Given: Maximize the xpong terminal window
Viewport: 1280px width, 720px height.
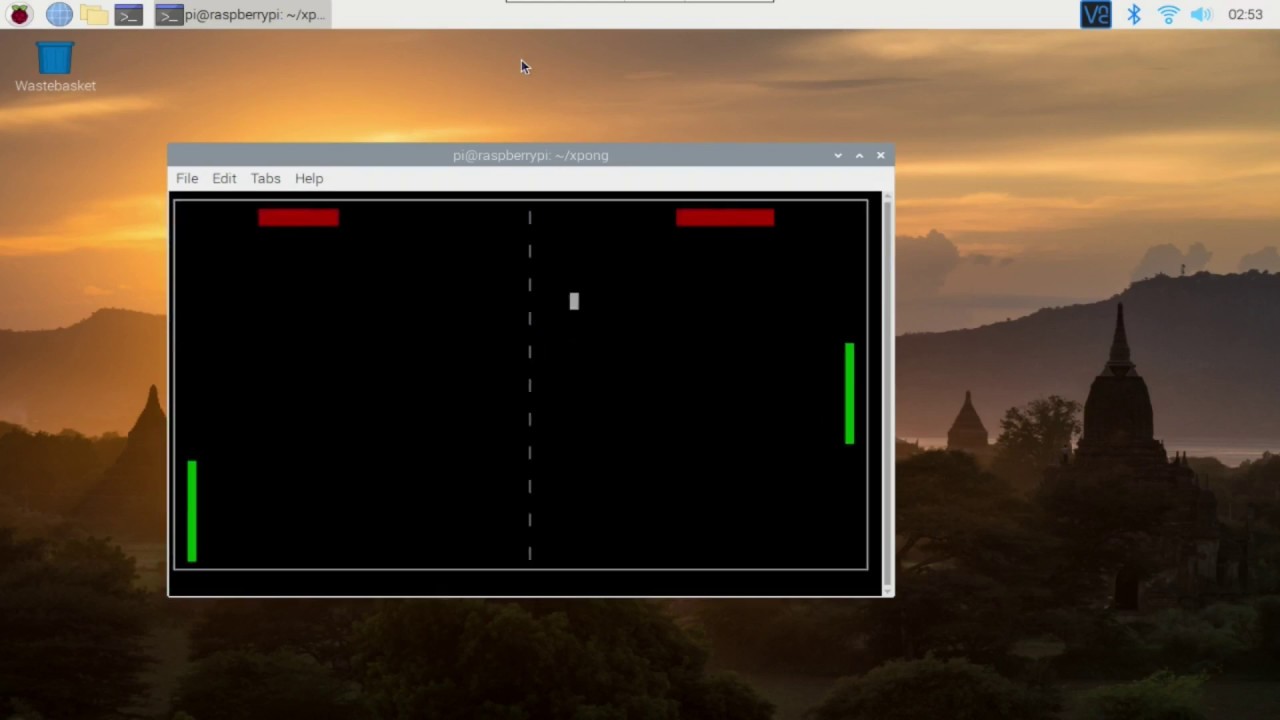Looking at the screenshot, I should pos(859,155).
